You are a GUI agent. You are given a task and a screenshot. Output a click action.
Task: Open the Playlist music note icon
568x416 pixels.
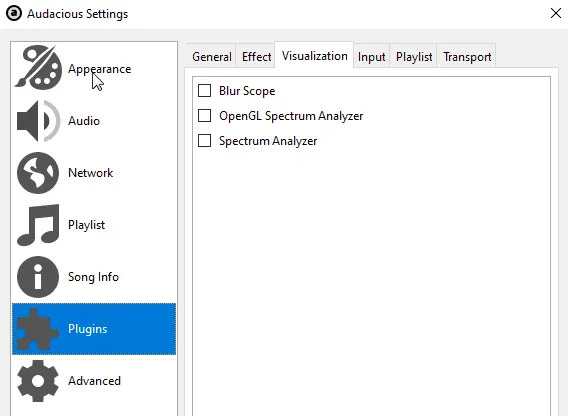point(38,225)
